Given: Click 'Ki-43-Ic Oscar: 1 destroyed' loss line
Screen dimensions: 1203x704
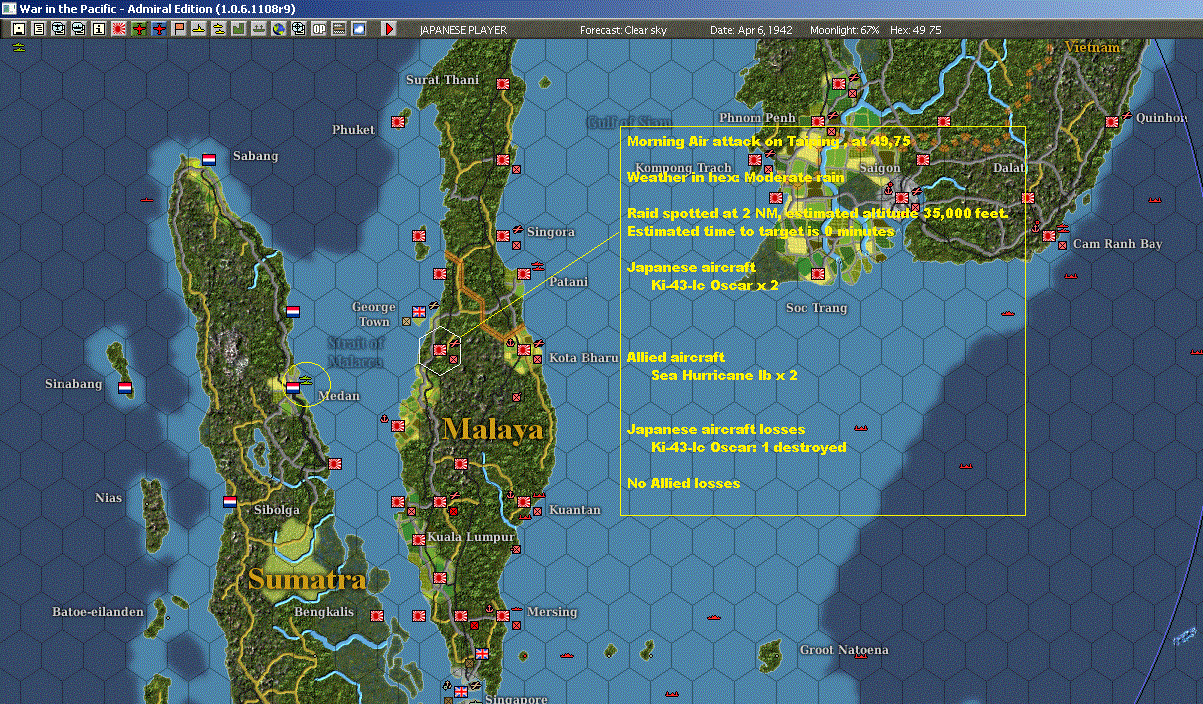Looking at the screenshot, I should 749,447.
